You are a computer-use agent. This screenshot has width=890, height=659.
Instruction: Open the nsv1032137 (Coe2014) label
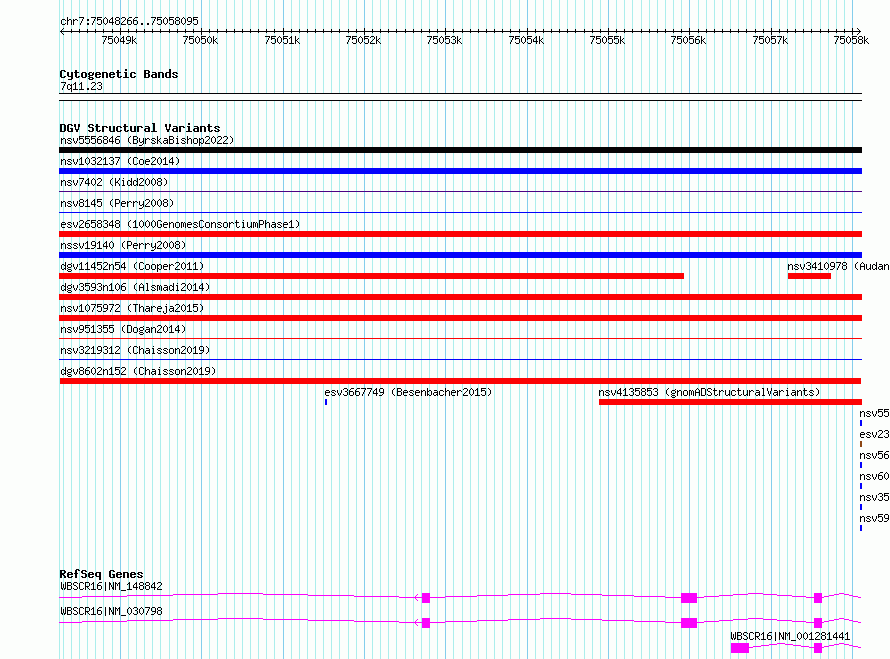point(120,161)
